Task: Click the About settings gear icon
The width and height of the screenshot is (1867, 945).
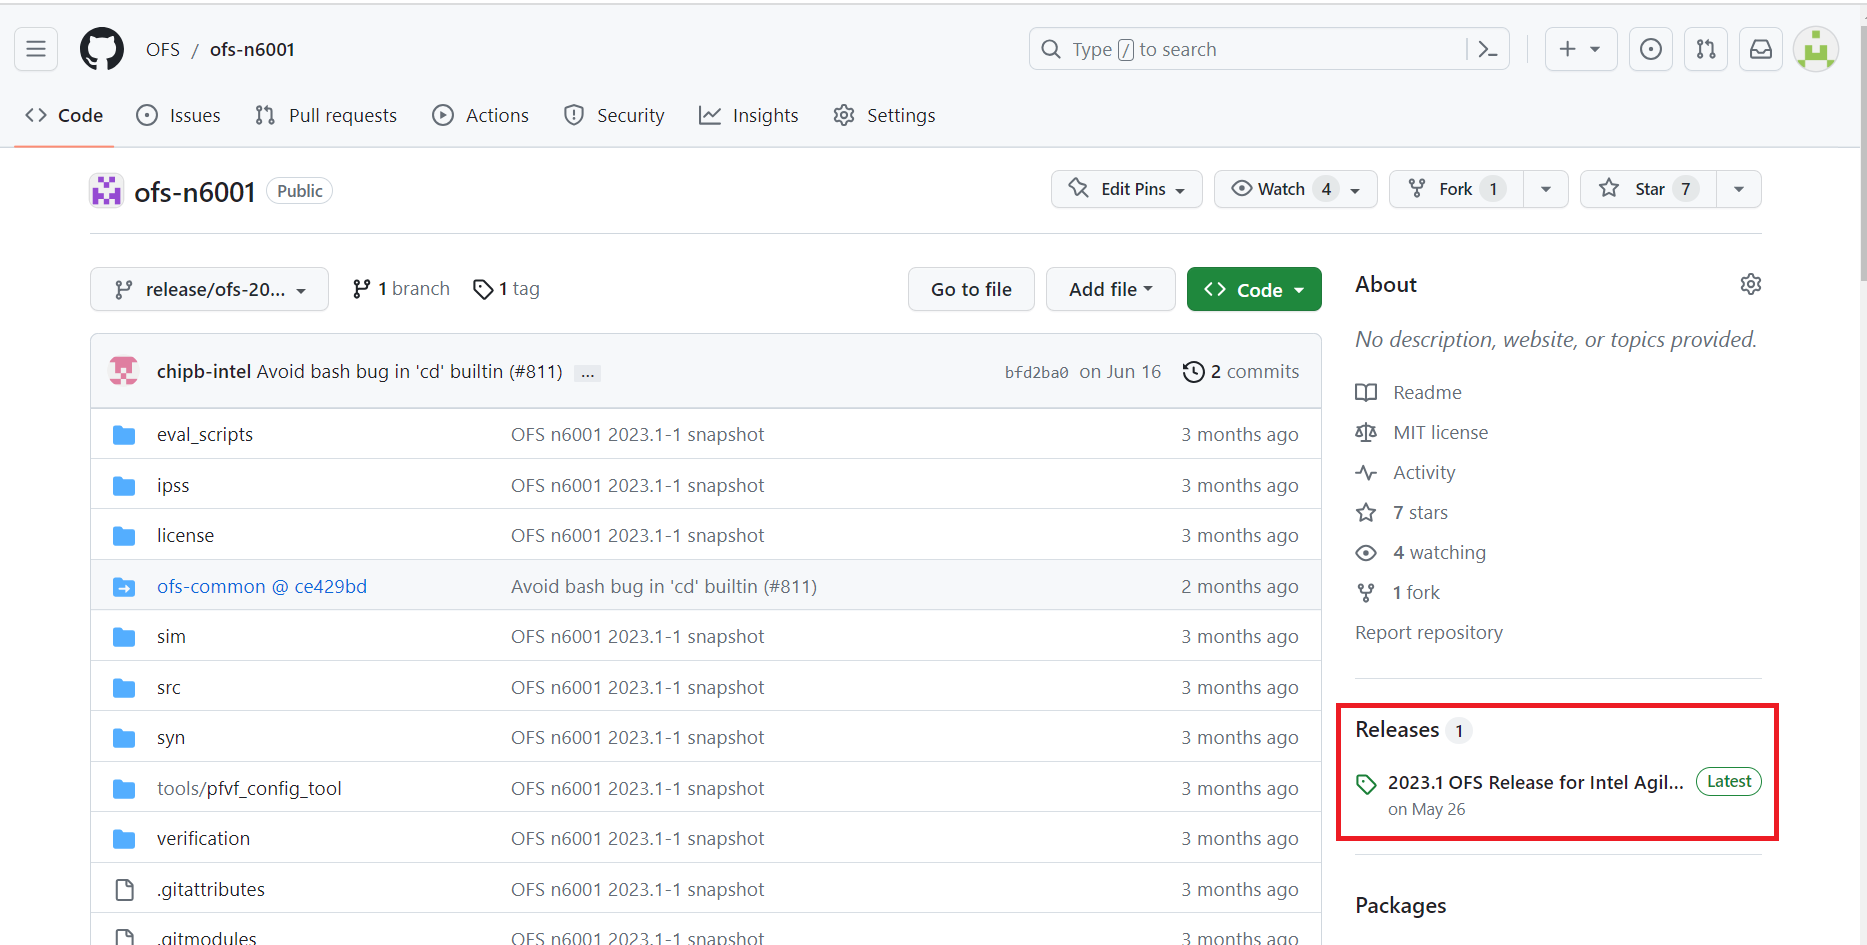Action: click(x=1750, y=284)
